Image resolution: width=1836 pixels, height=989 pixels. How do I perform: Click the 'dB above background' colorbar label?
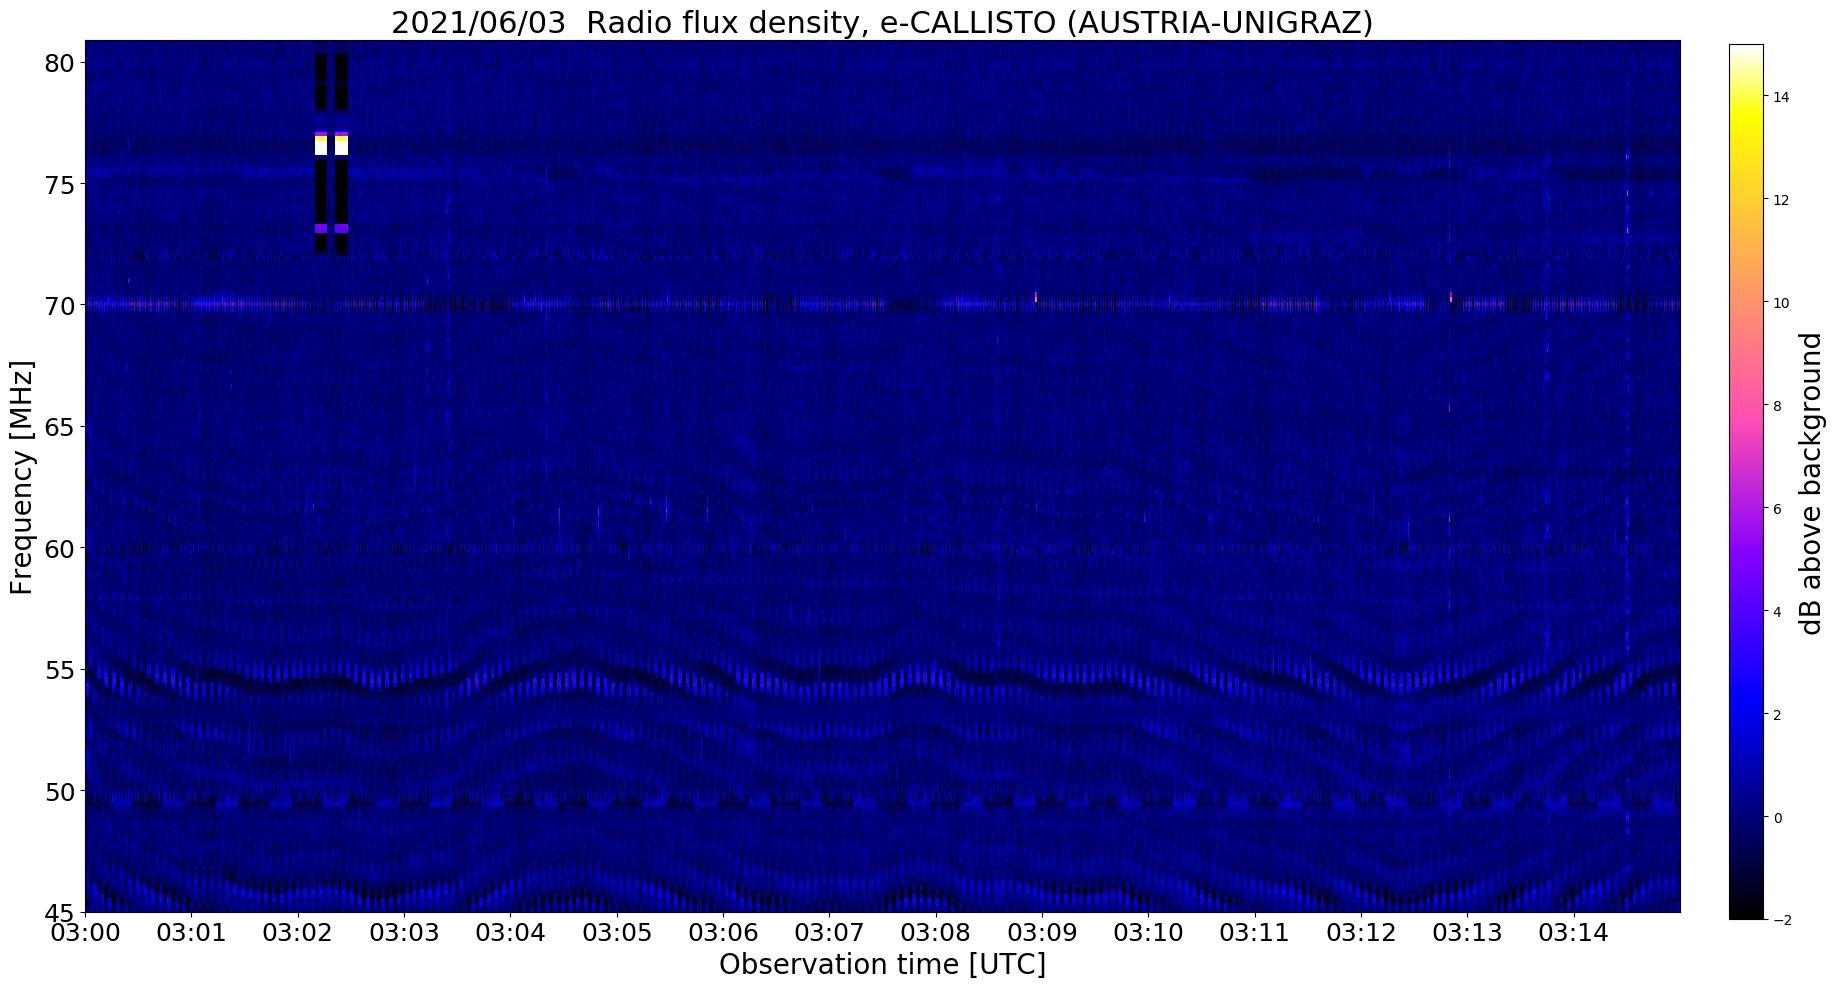(x=1811, y=484)
